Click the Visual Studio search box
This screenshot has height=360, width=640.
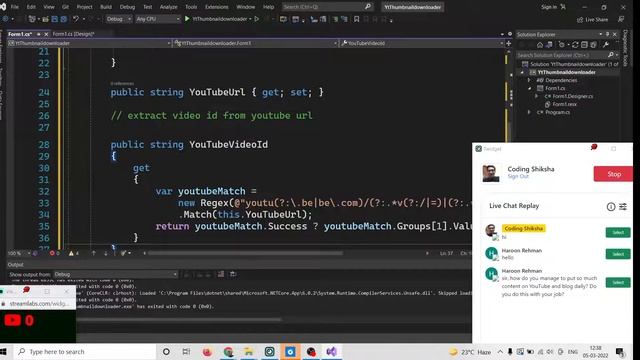coord(327,7)
